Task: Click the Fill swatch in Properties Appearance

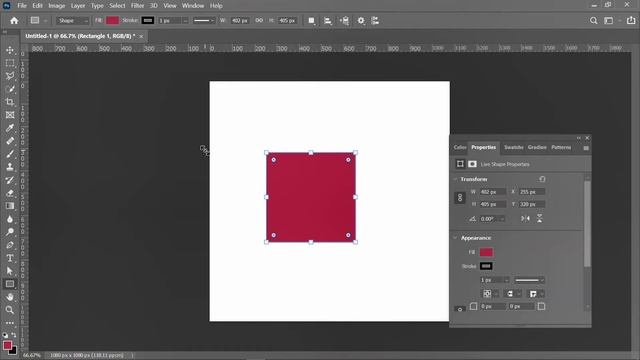Action: pos(486,252)
